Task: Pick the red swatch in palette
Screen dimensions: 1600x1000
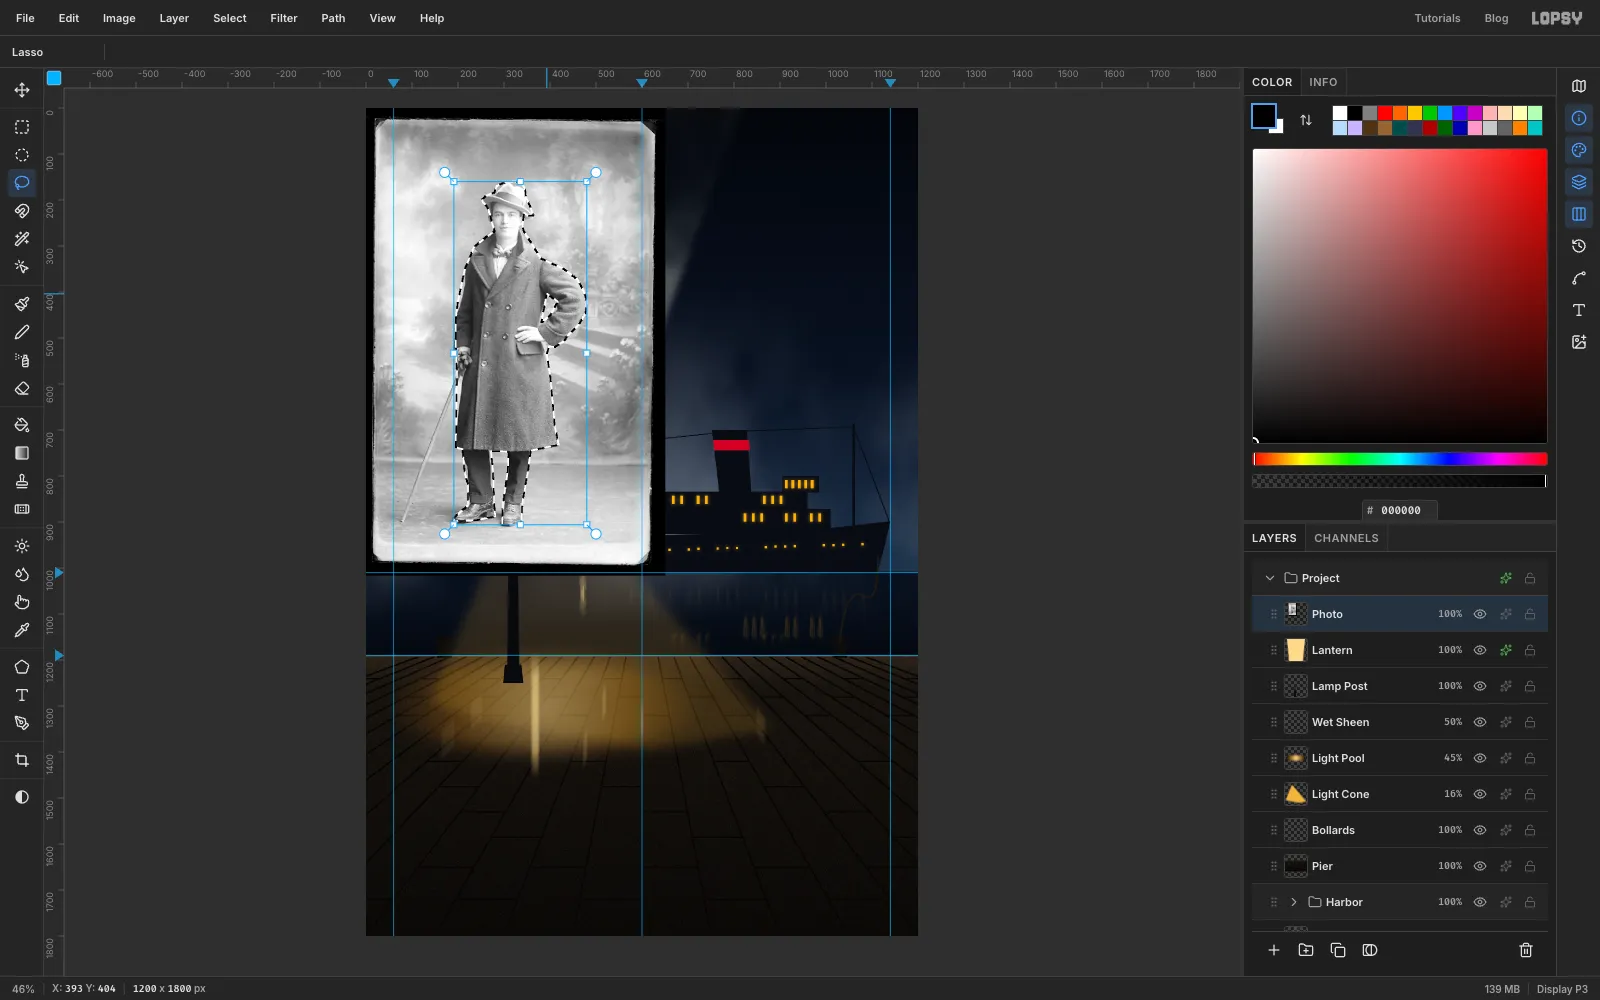Action: [1385, 113]
